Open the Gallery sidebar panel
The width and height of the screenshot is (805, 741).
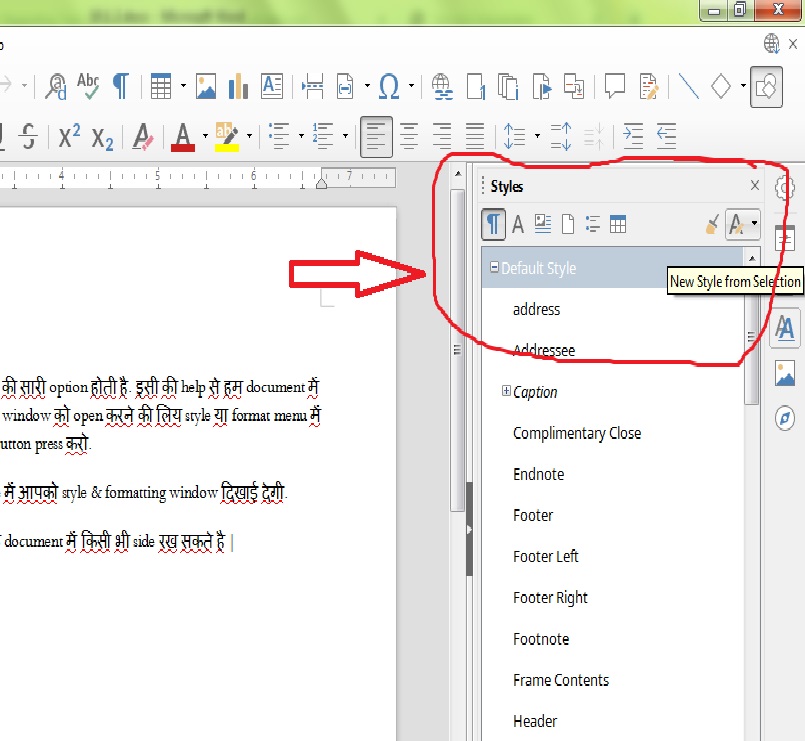(785, 373)
